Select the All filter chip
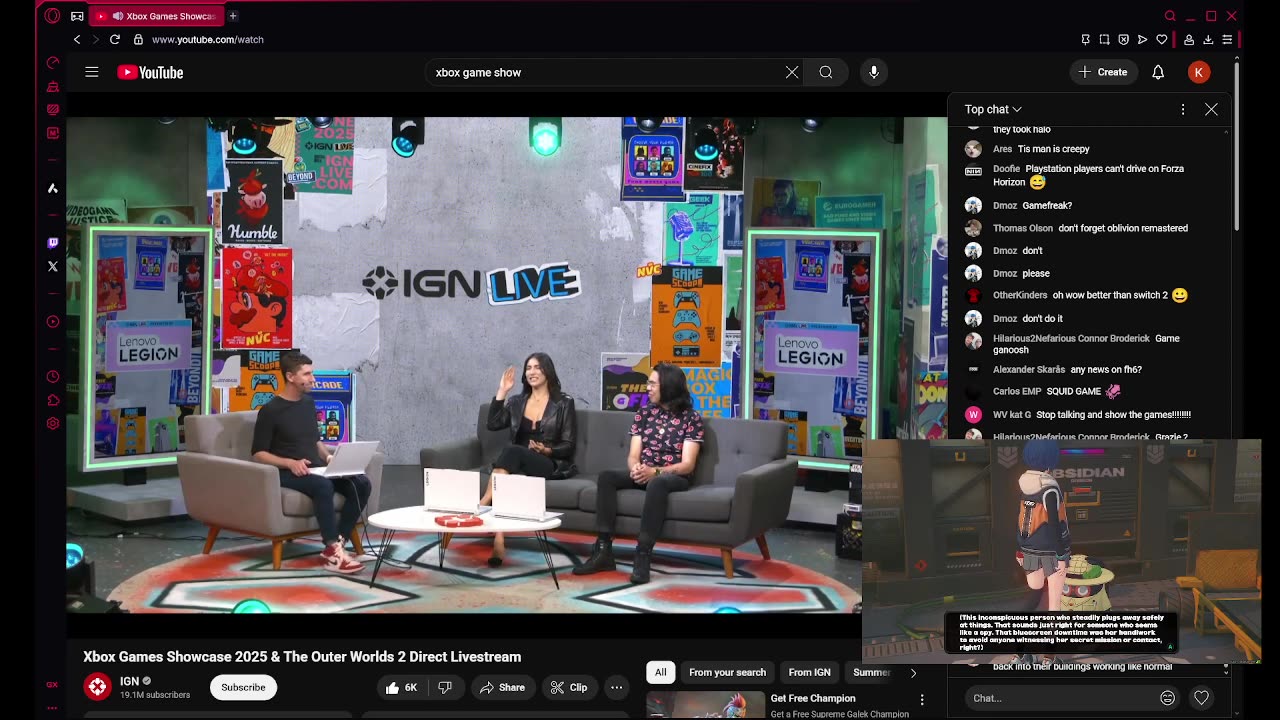This screenshot has height=720, width=1280. [660, 673]
